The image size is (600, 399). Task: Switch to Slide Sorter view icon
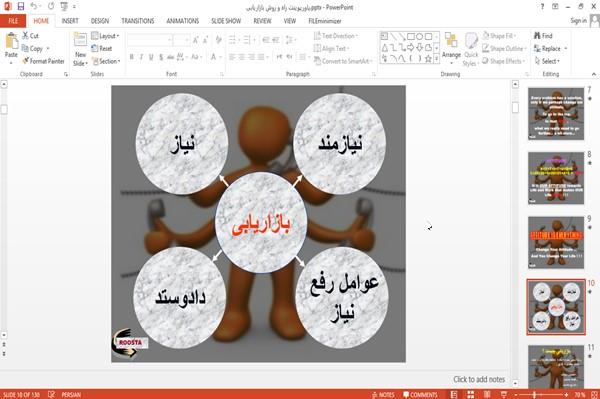470,394
